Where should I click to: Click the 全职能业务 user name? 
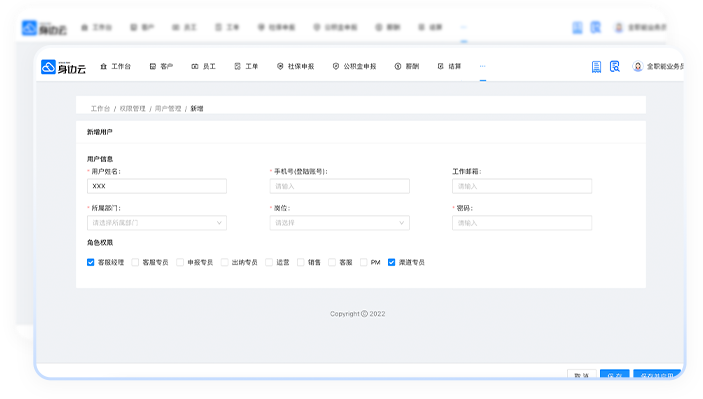point(665,66)
